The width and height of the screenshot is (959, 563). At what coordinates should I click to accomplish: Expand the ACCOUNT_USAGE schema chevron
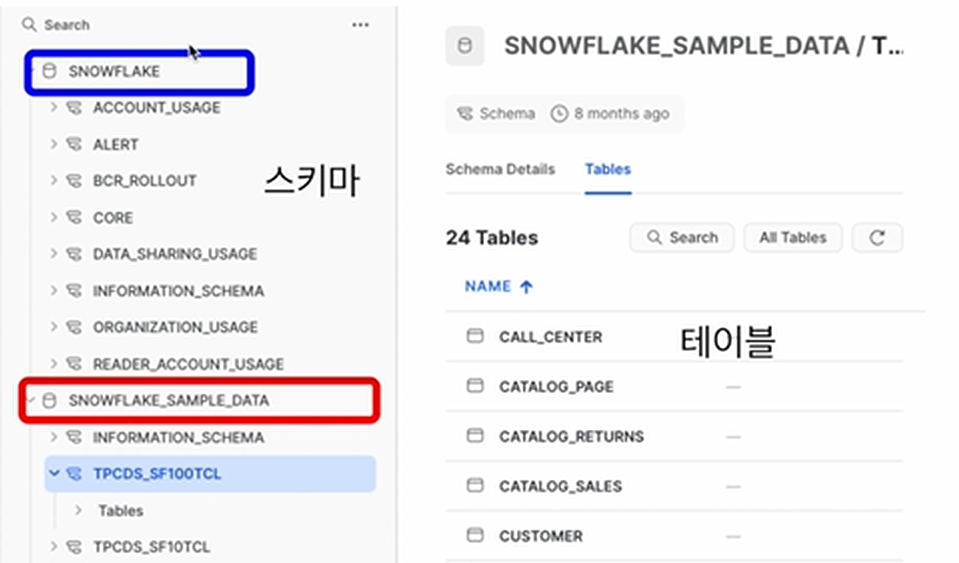click(x=54, y=108)
